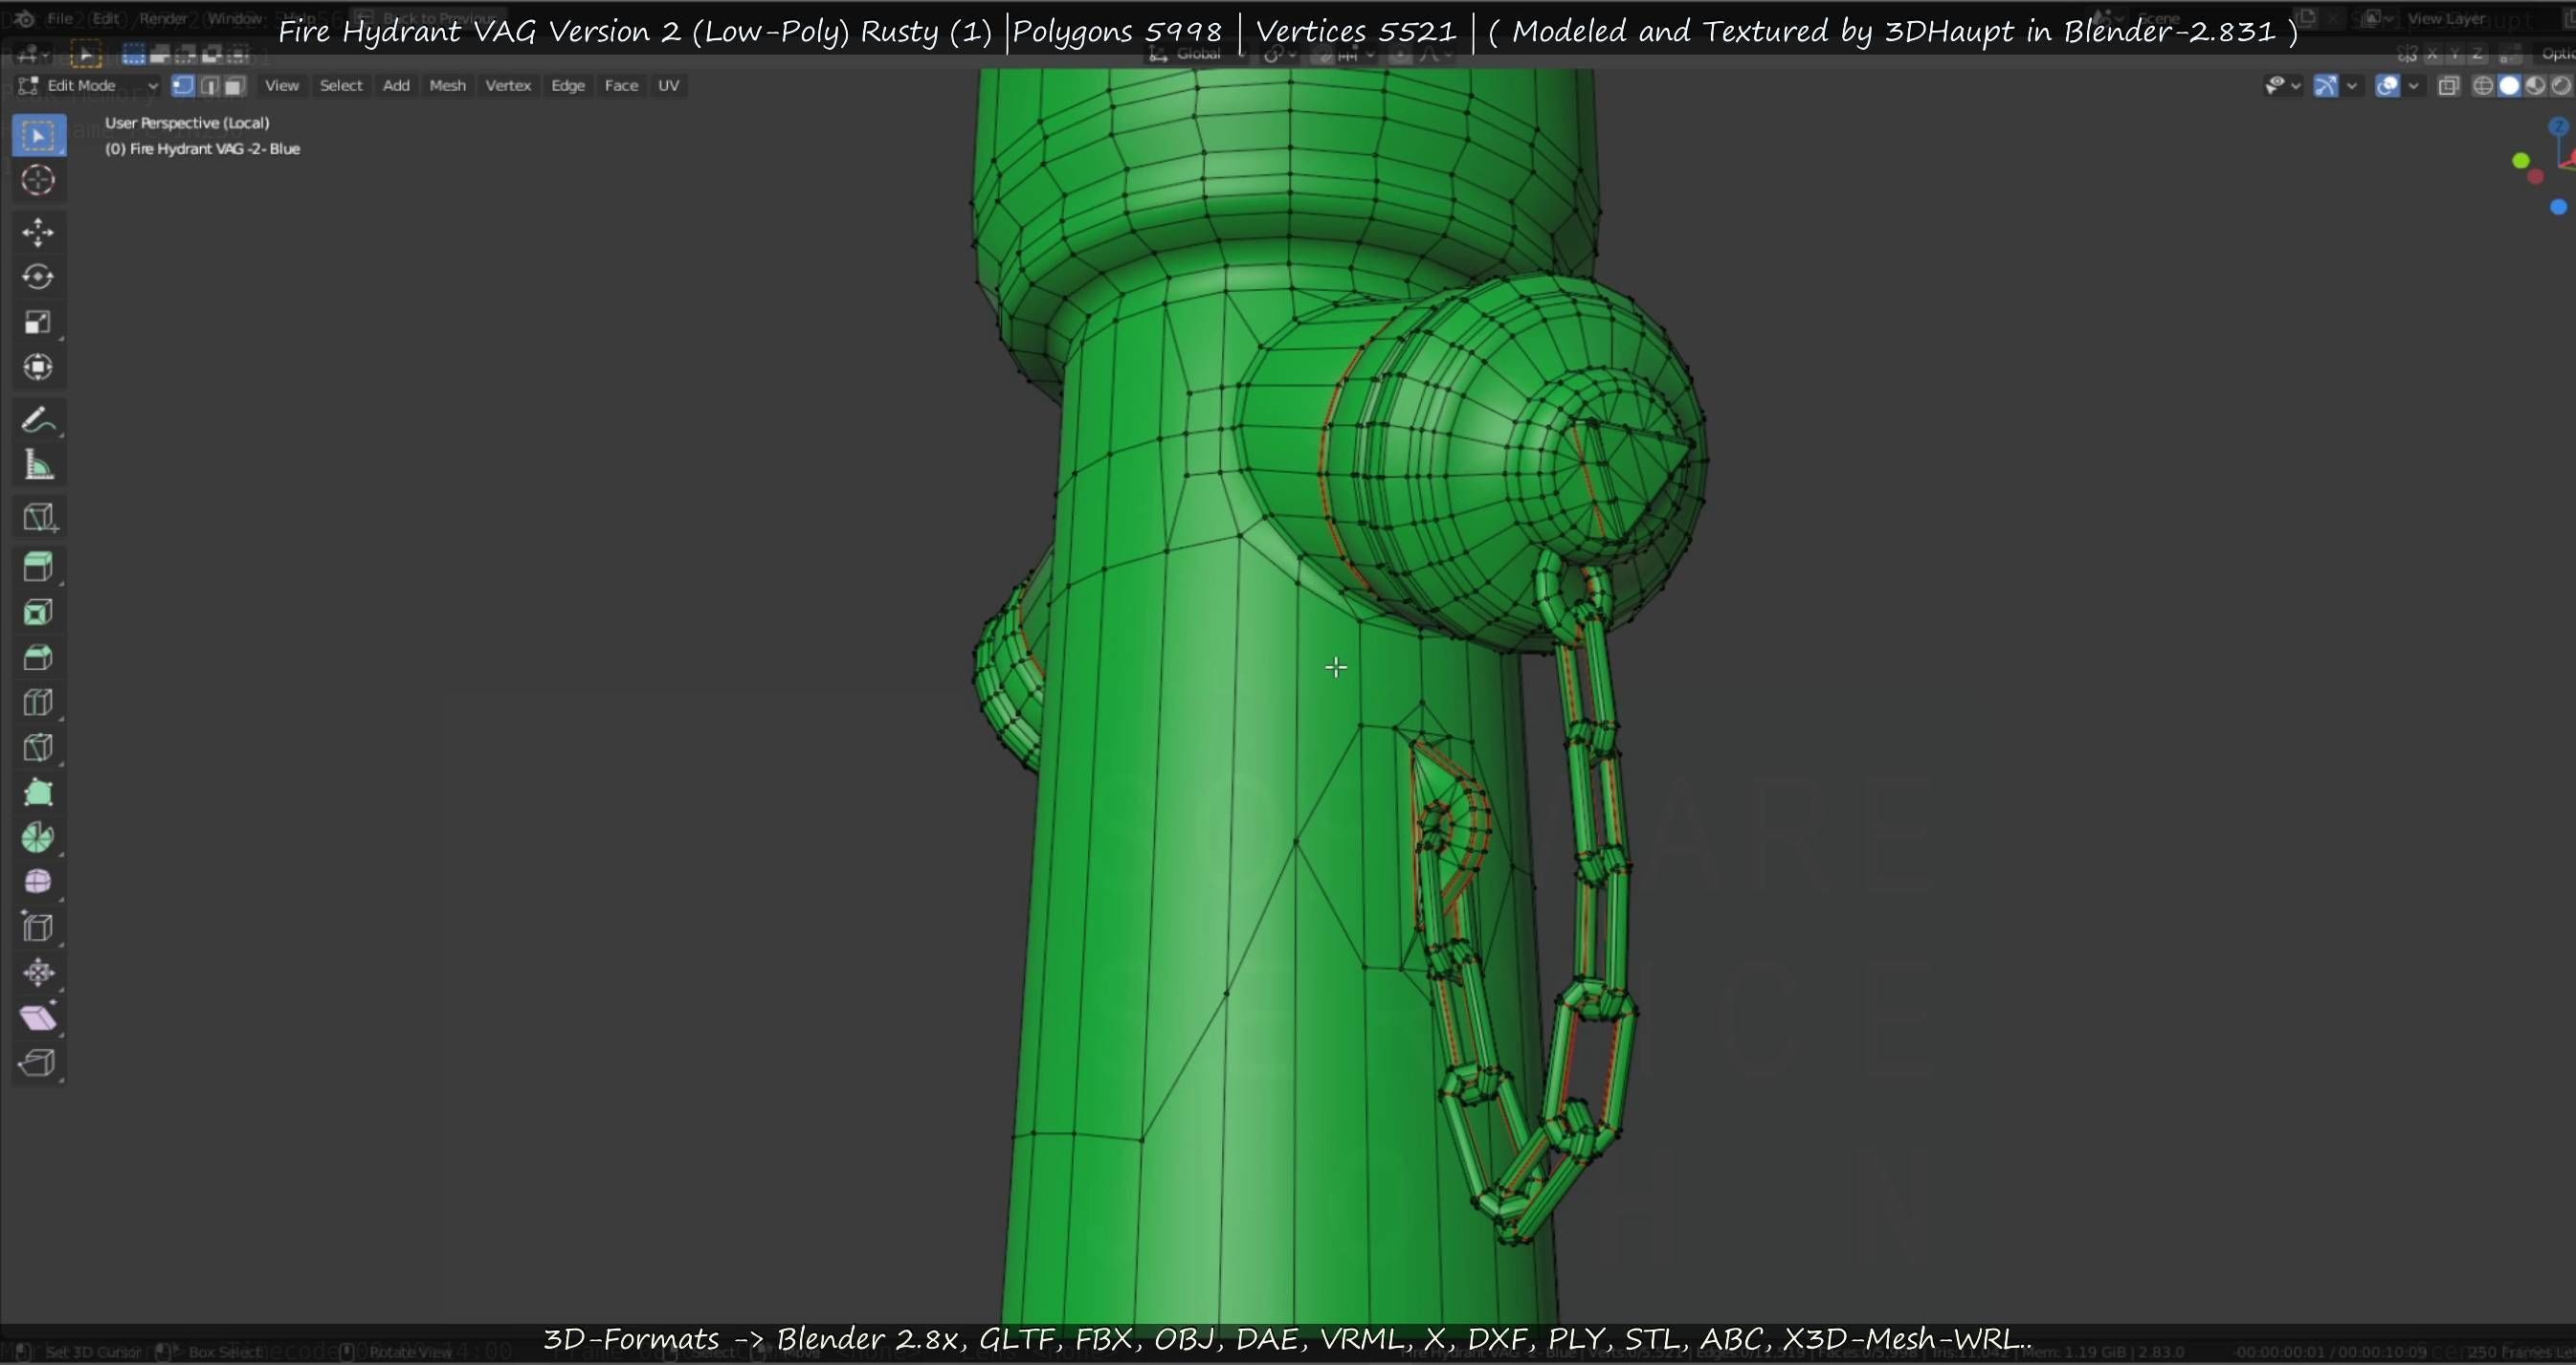Choose the Smooth vertices tool
The height and width of the screenshot is (1365, 2576).
[x=39, y=882]
